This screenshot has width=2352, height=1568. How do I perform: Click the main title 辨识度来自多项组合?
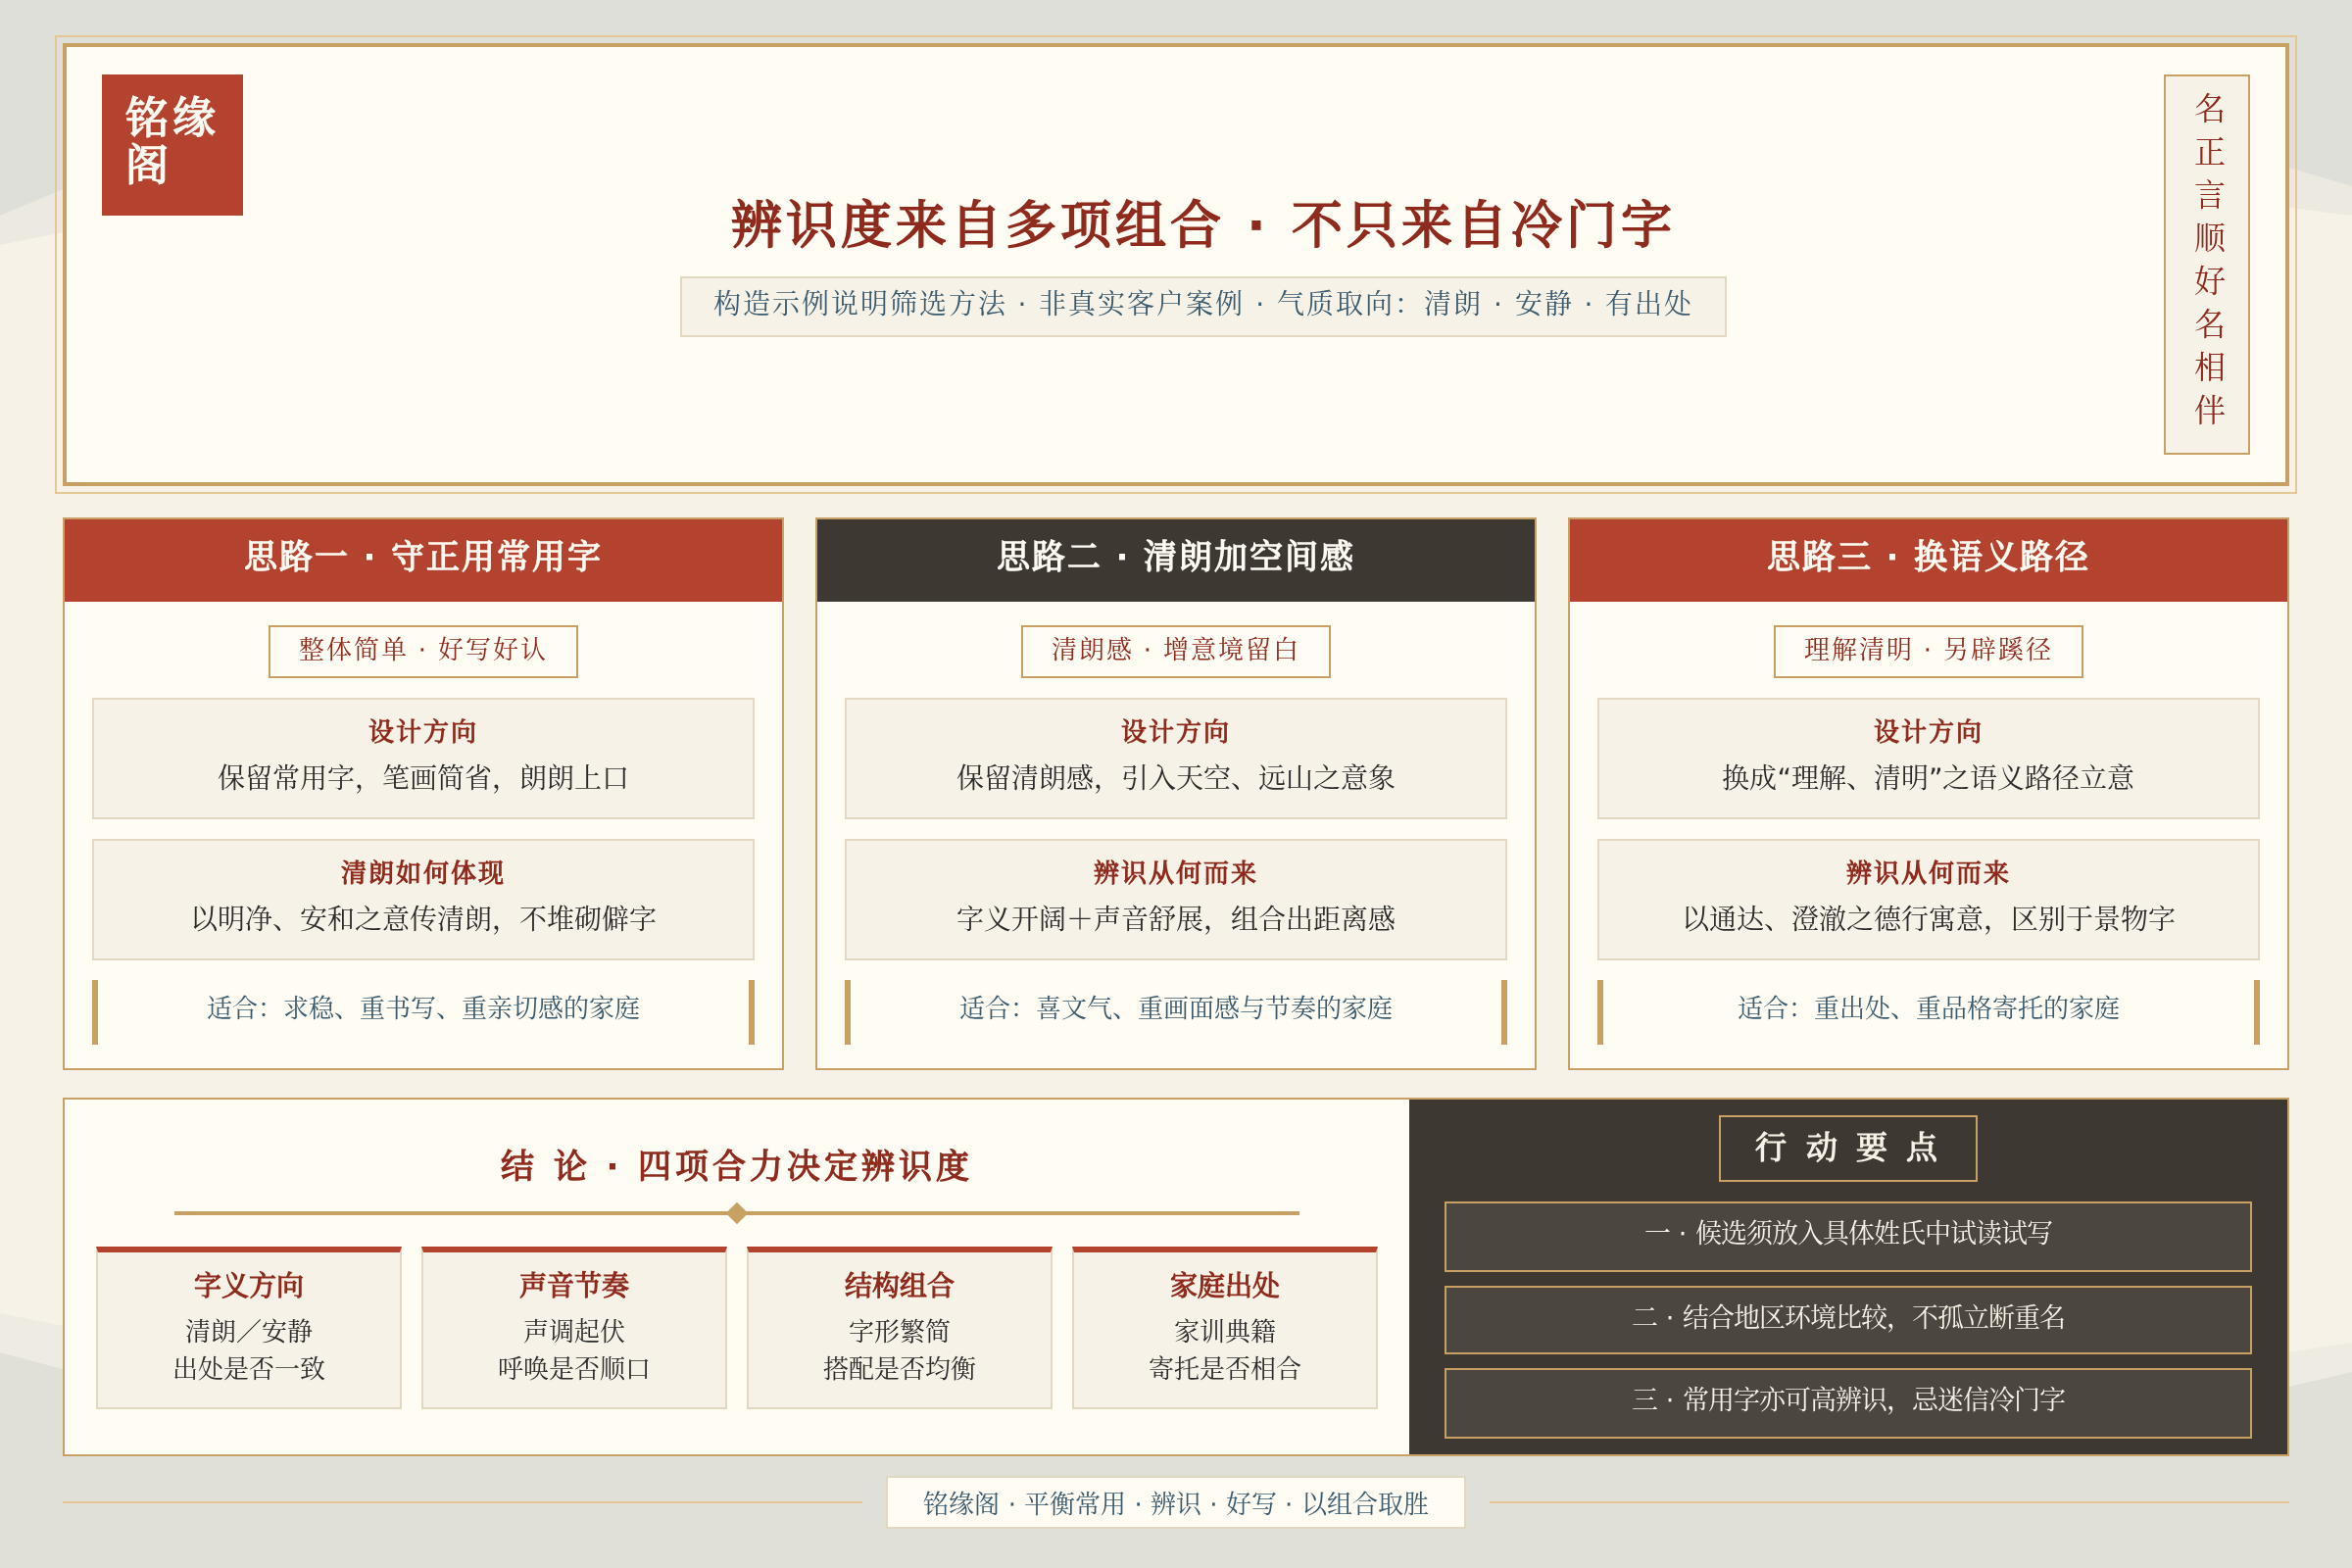point(976,224)
